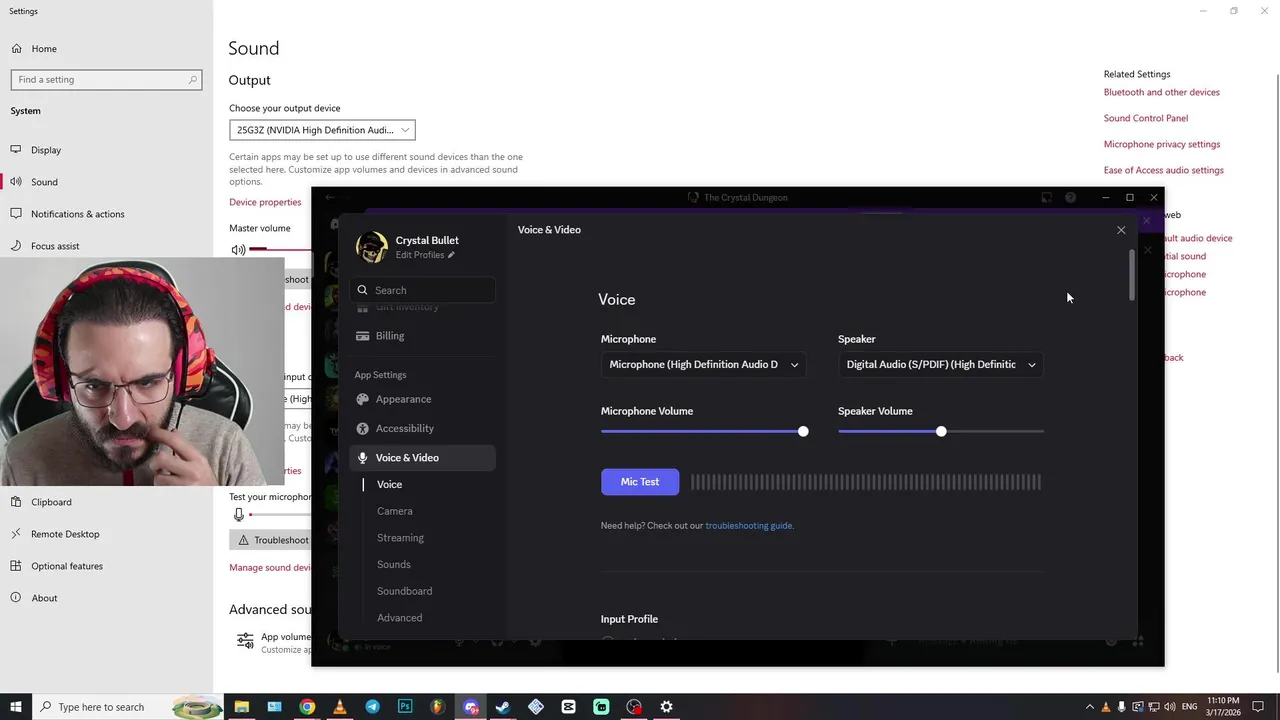This screenshot has width=1280, height=720.
Task: Click system tray microphone icon
Action: [x=1121, y=707]
